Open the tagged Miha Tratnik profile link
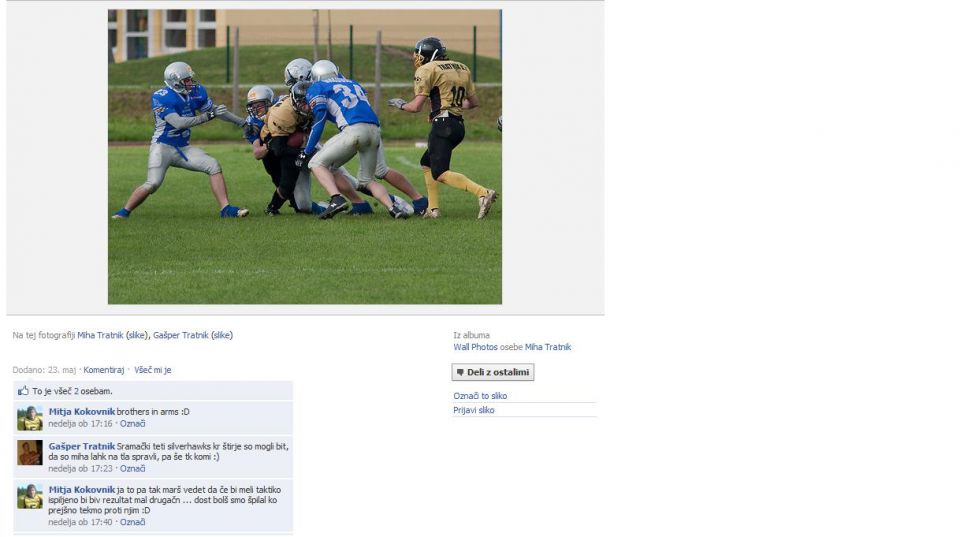Viewport: 960px width, 537px height. (x=100, y=336)
